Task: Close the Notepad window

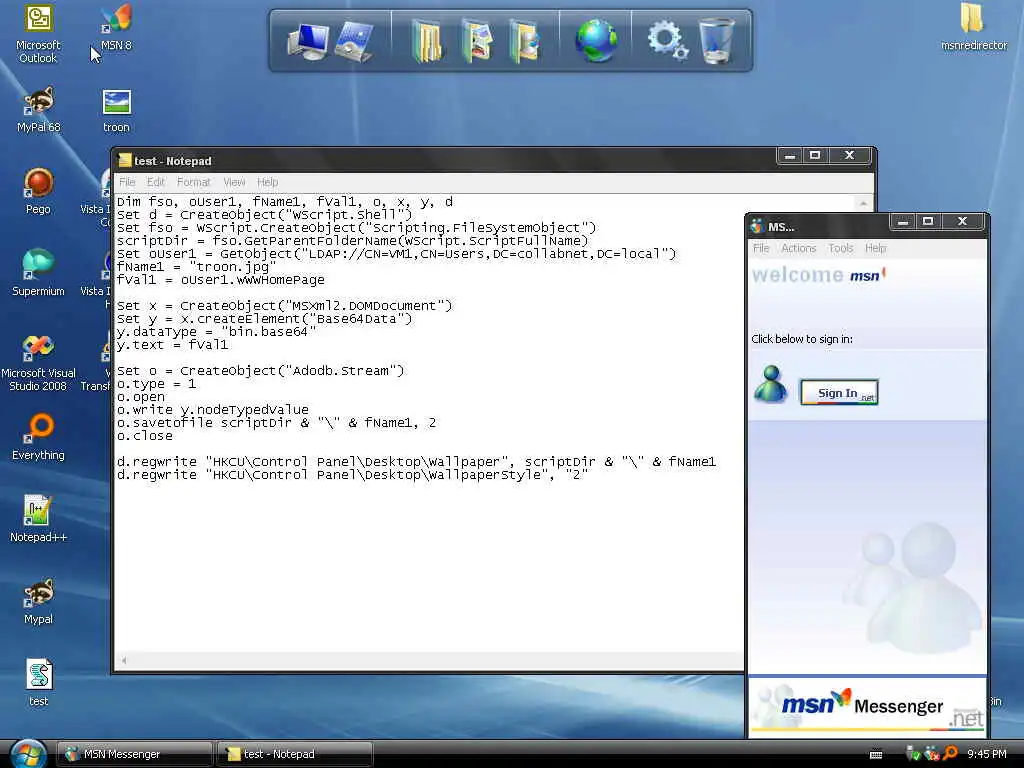Action: [x=849, y=155]
